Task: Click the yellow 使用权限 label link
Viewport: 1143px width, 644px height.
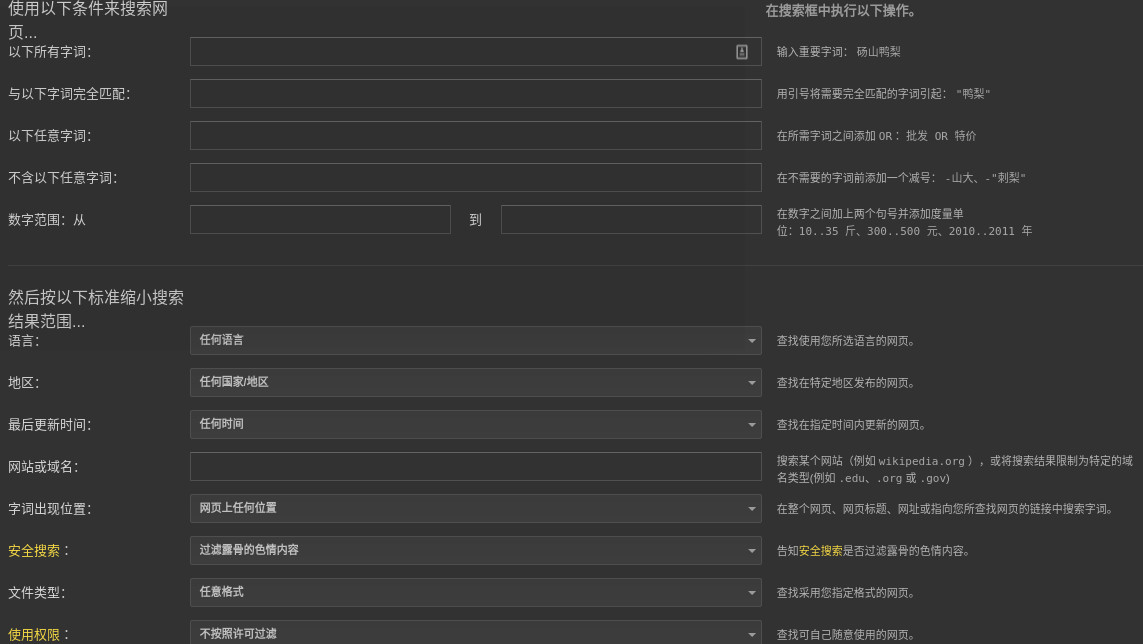Action: click(34, 635)
